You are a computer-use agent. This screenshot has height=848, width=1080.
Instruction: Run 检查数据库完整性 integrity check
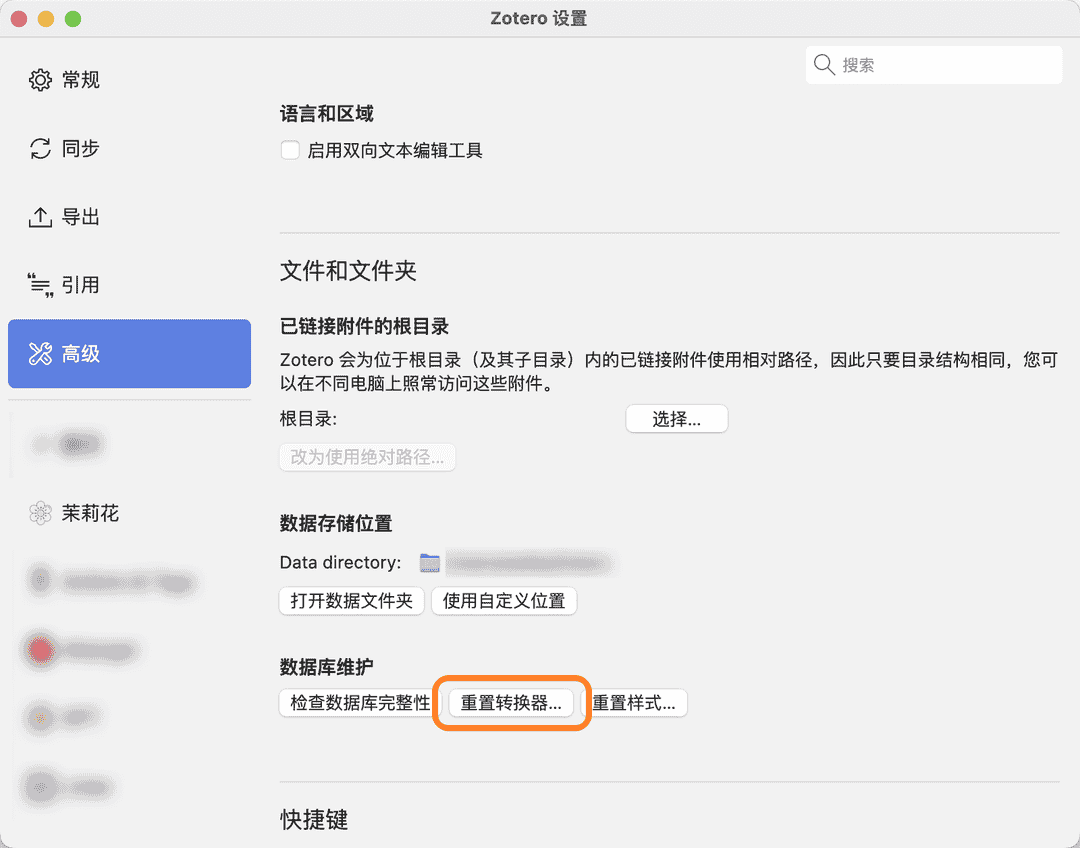tap(356, 703)
